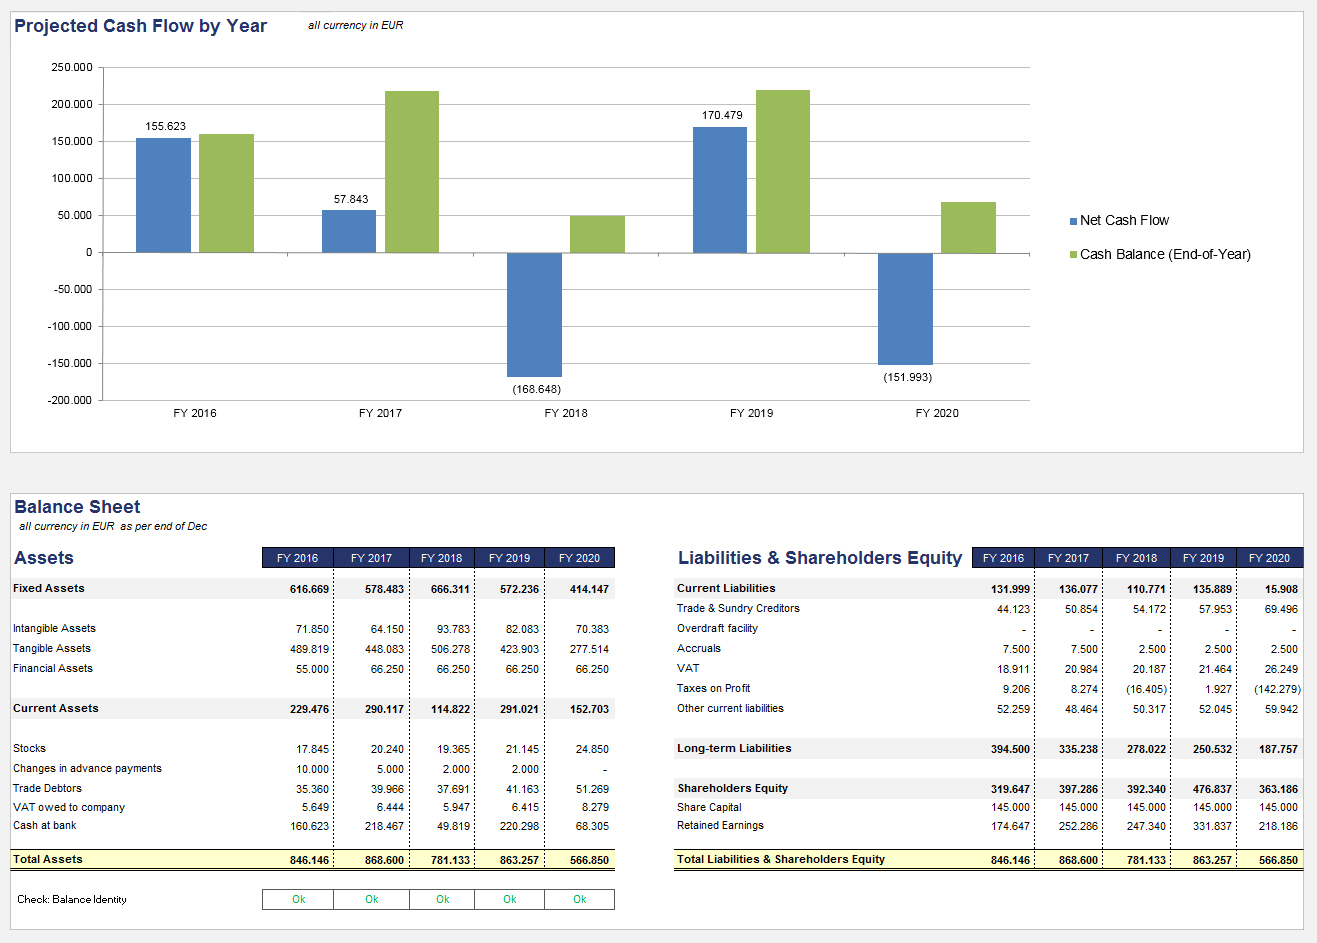Click the negative blue bar for FY 2018
Image resolution: width=1317 pixels, height=943 pixels.
click(534, 314)
